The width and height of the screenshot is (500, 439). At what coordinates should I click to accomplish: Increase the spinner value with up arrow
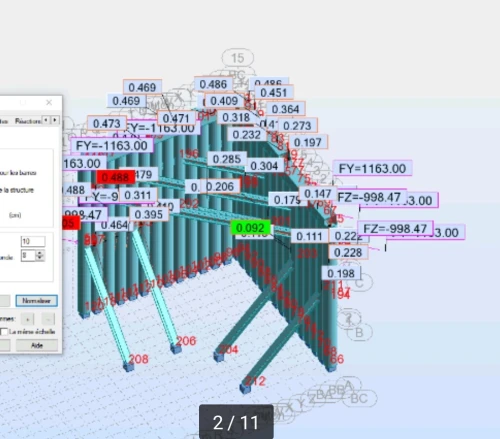[x=40, y=253]
